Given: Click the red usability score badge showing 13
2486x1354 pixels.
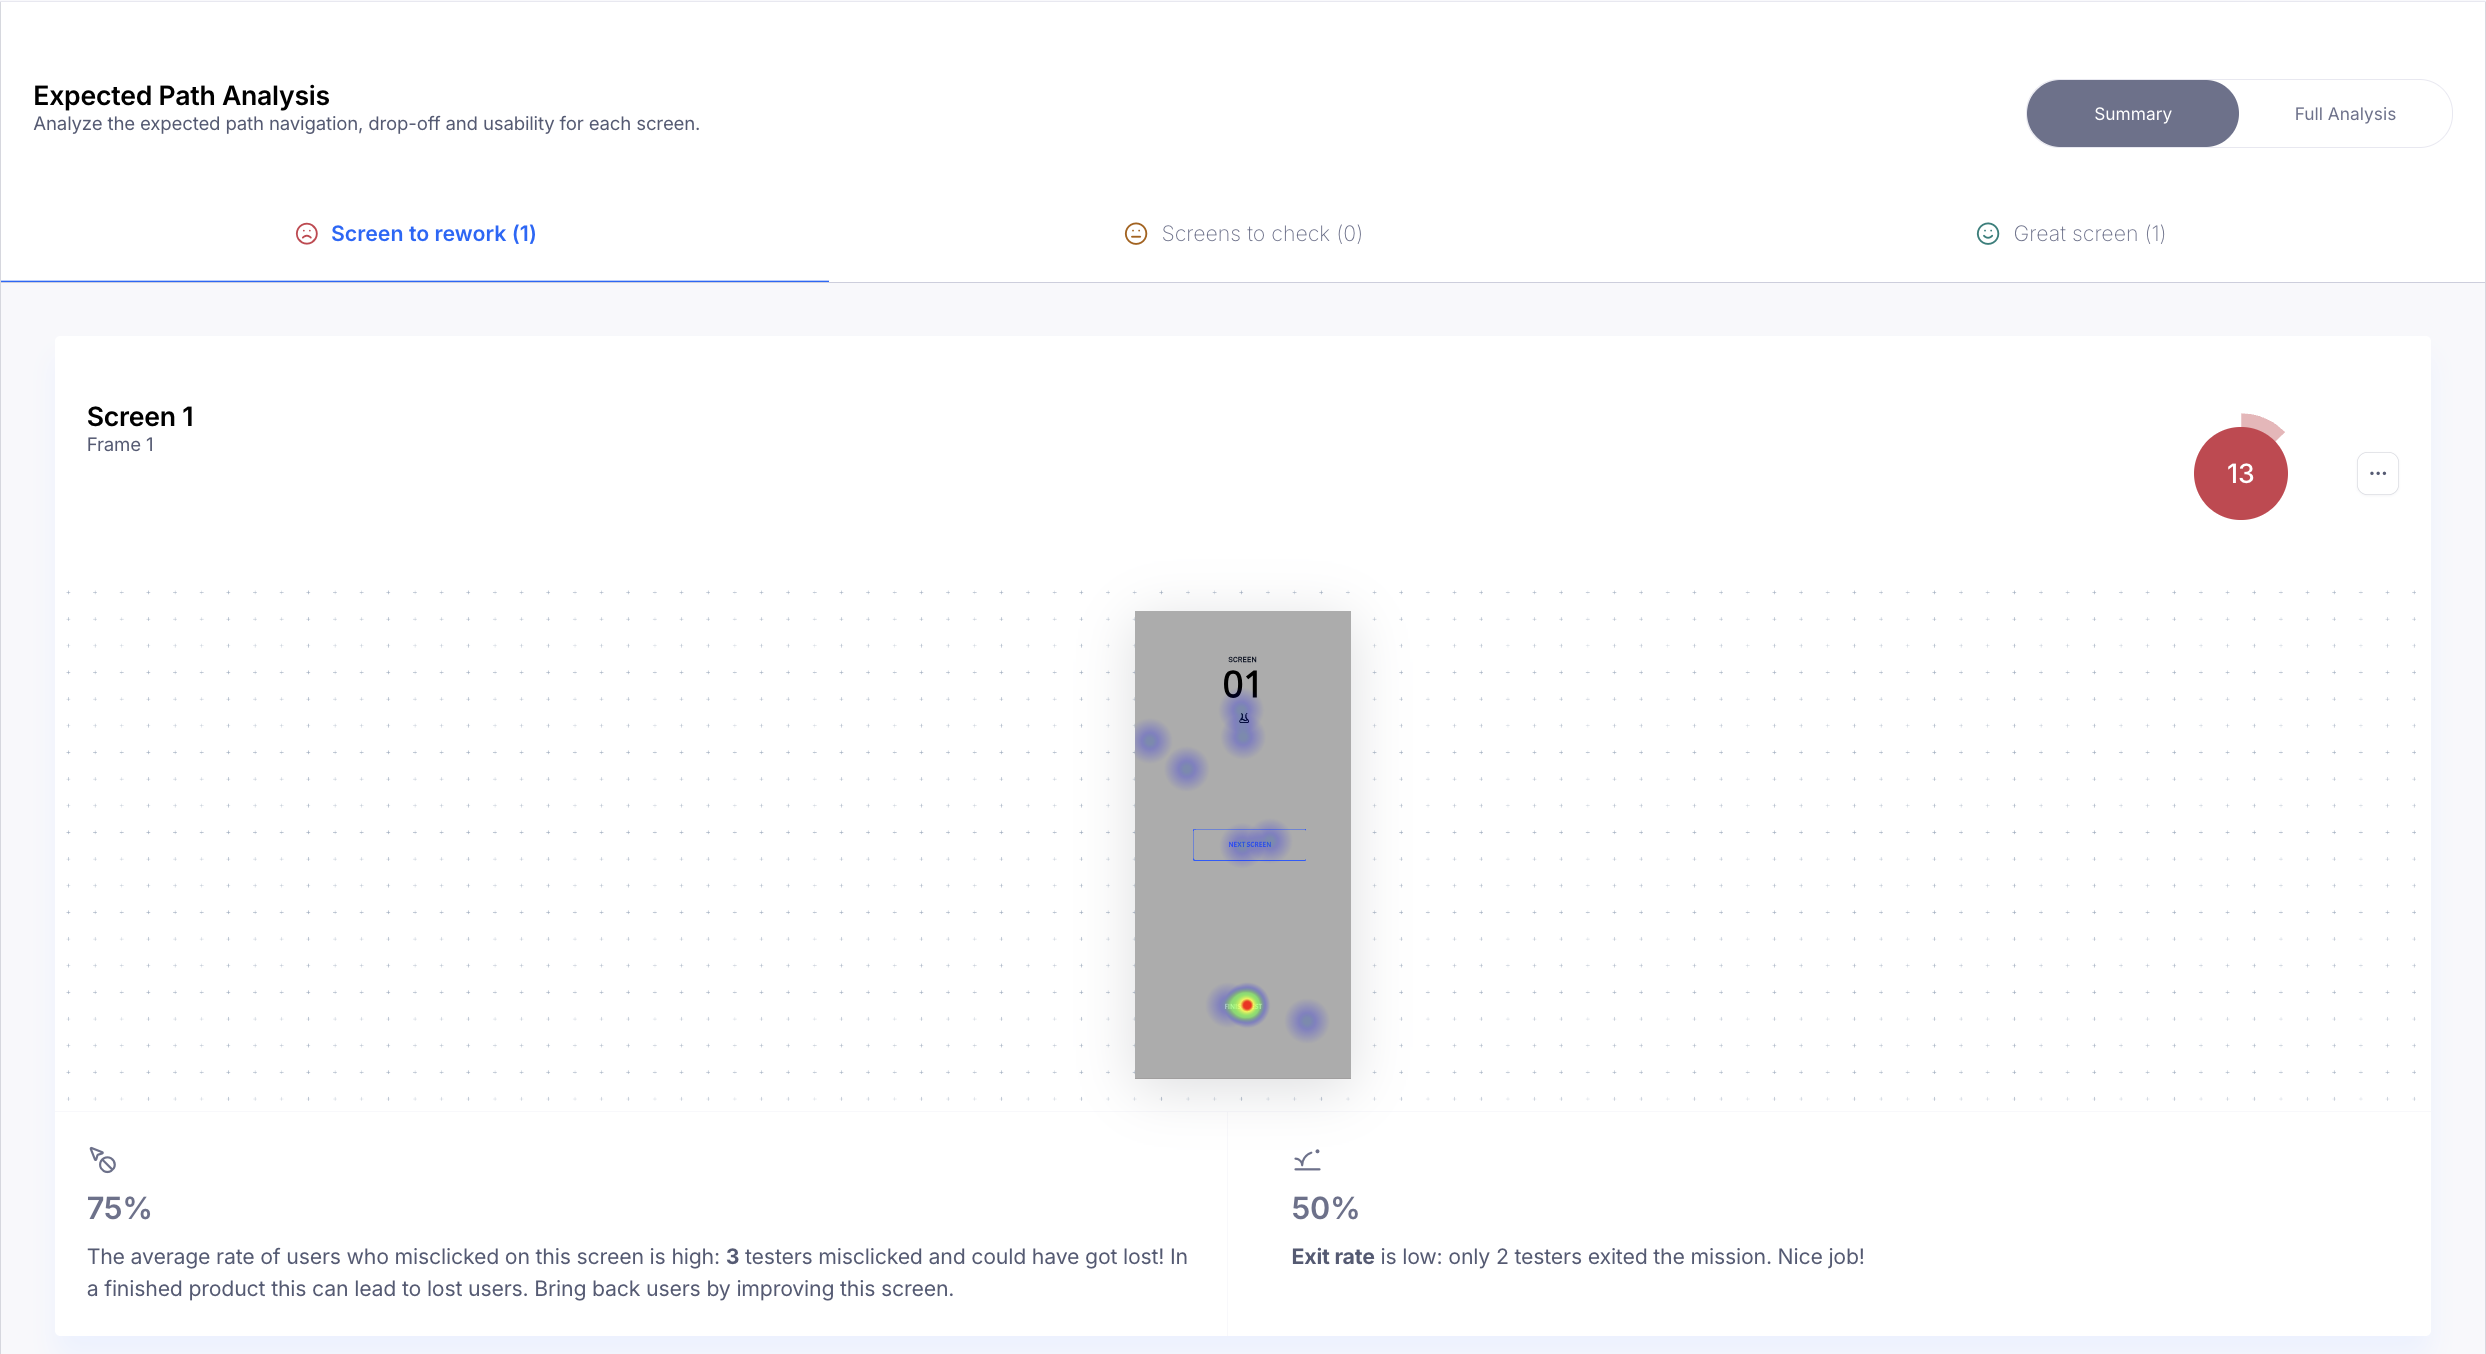Looking at the screenshot, I should (2240, 473).
